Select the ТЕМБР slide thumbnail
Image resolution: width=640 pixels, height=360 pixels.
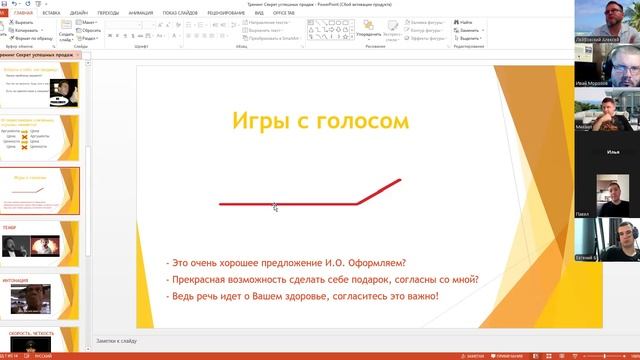pyautogui.click(x=40, y=243)
